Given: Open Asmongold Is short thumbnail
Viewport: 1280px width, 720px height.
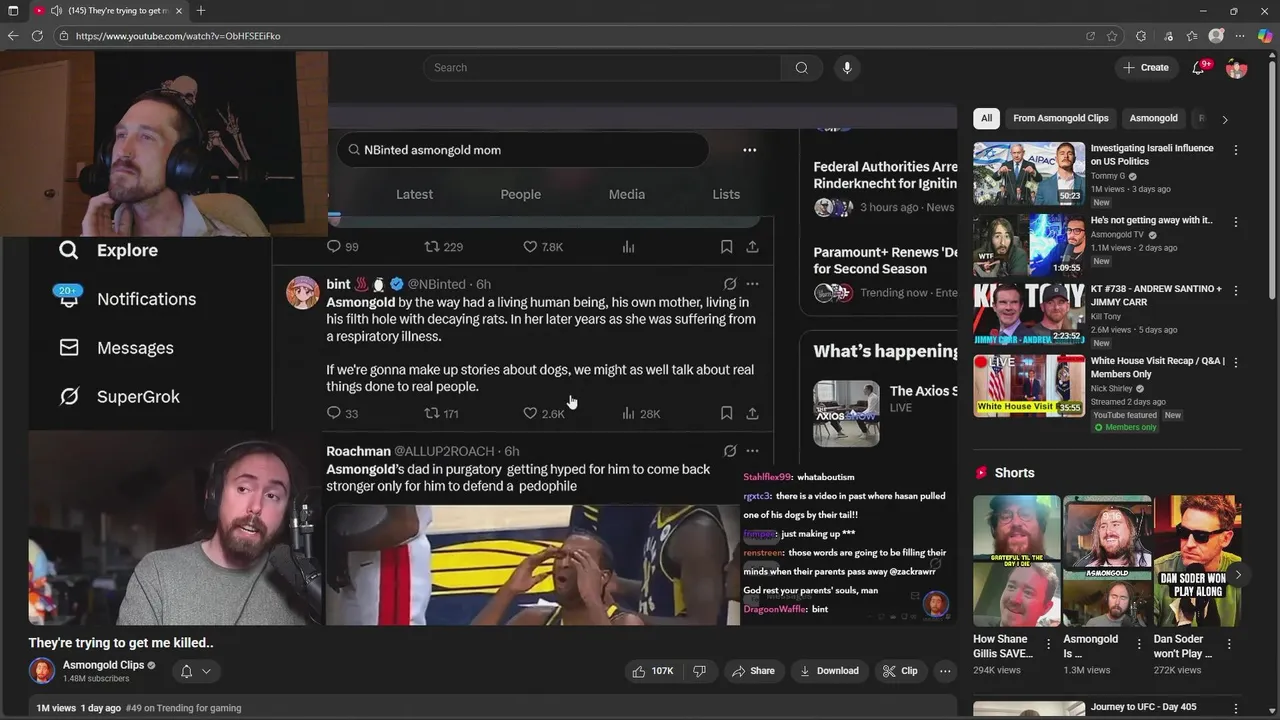Looking at the screenshot, I should [1107, 561].
